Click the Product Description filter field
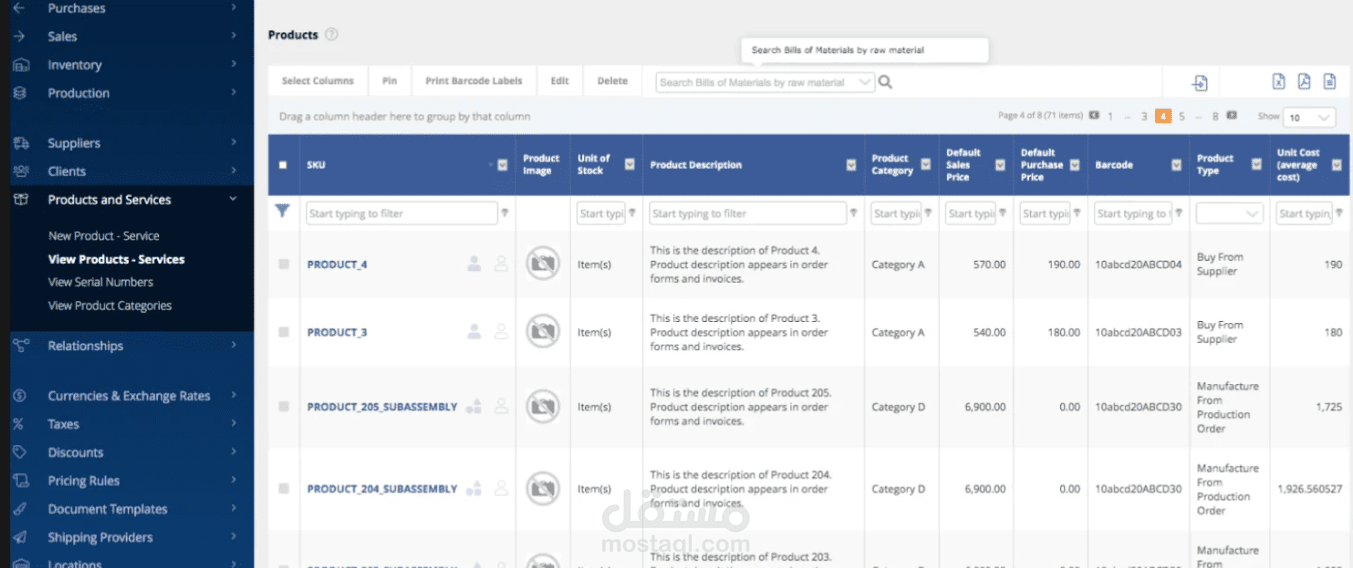Viewport: 1353px width, 568px height. (x=746, y=213)
